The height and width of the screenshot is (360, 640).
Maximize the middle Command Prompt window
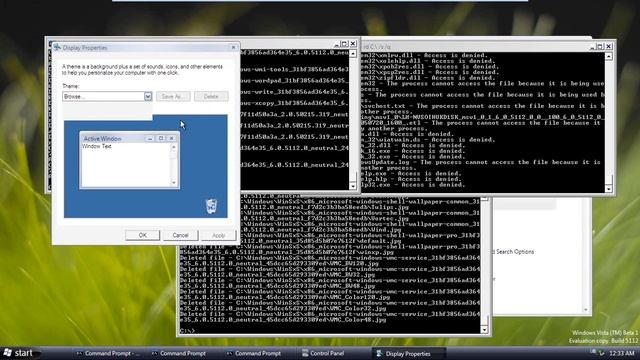click(344, 43)
